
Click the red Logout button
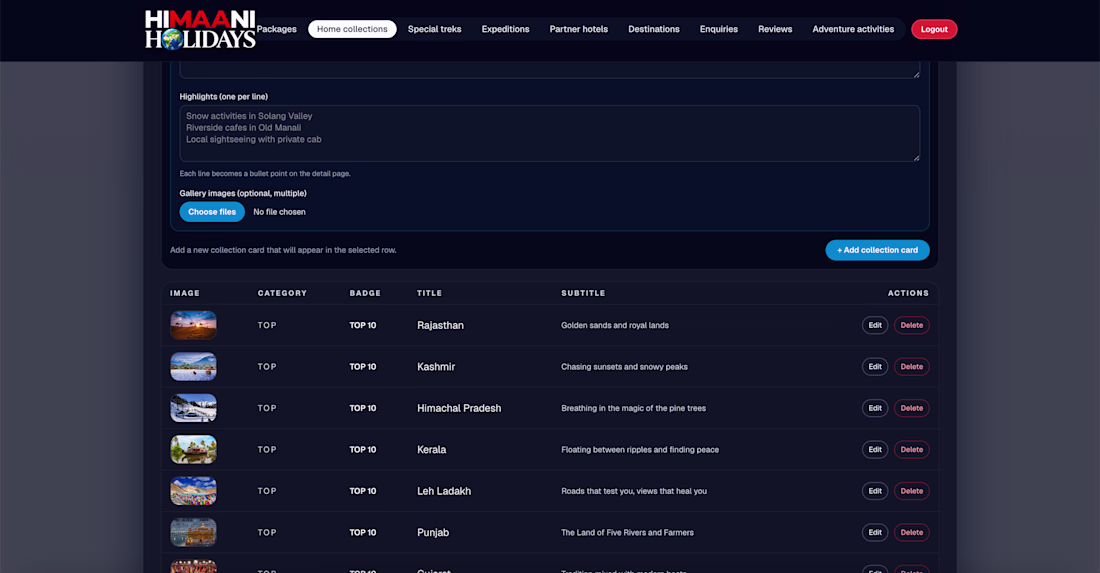point(934,29)
